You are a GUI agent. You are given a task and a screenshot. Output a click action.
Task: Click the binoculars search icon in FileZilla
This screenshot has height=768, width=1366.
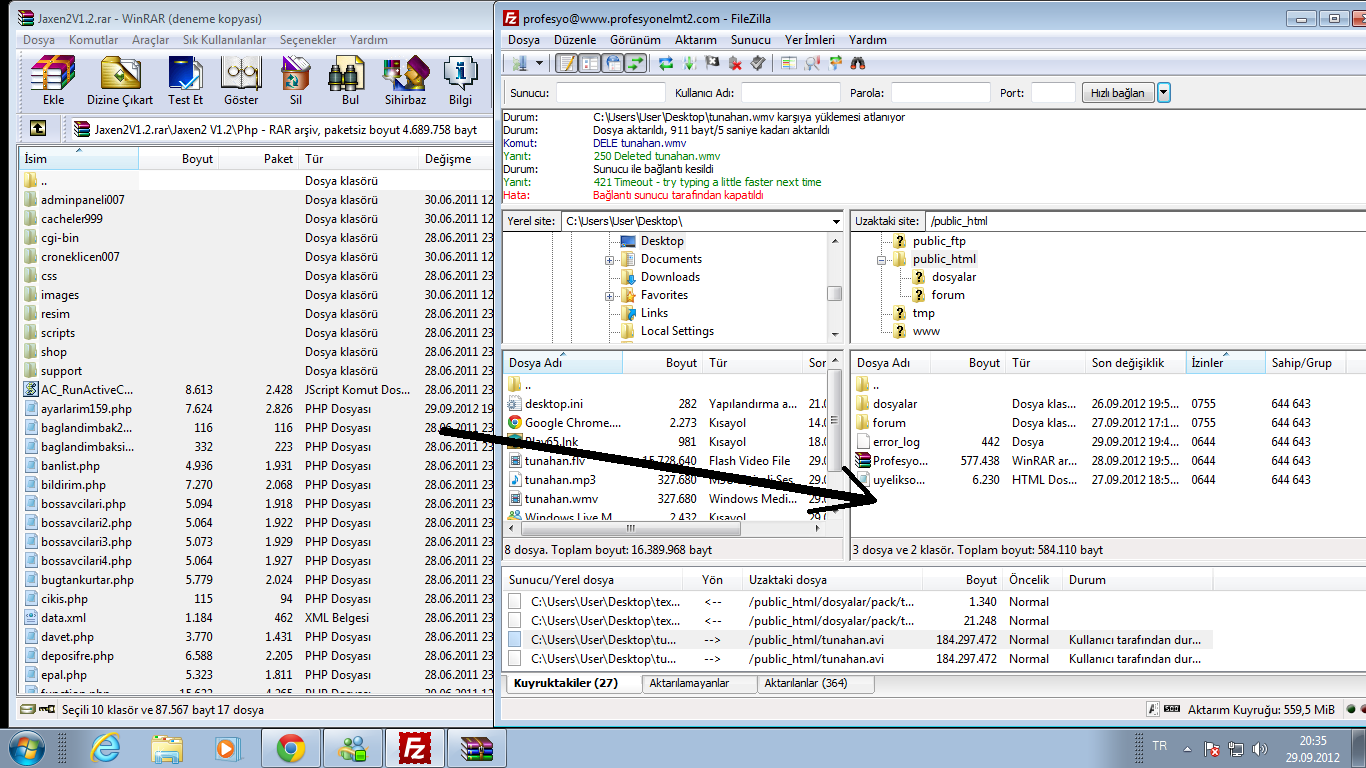[858, 63]
